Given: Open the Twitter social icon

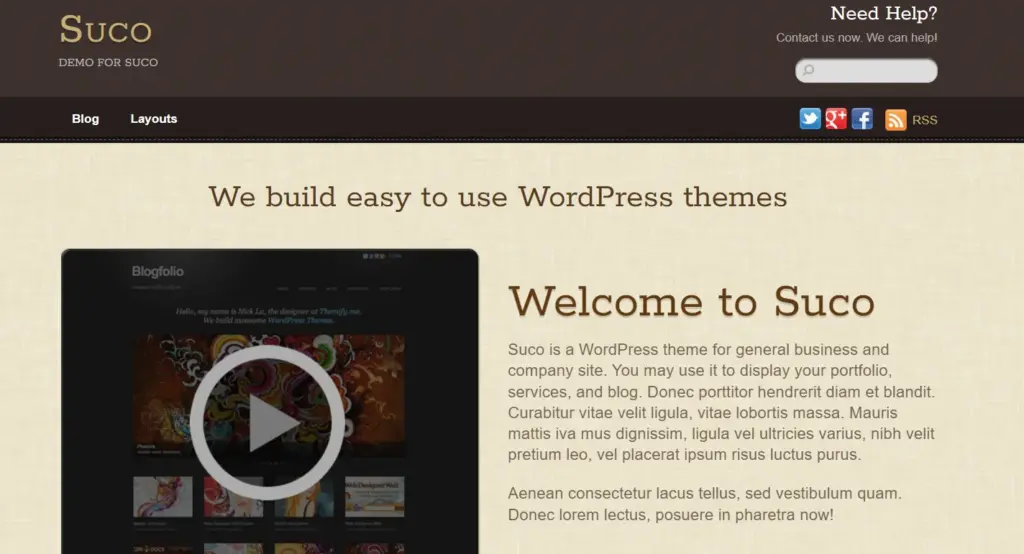Looking at the screenshot, I should point(810,119).
